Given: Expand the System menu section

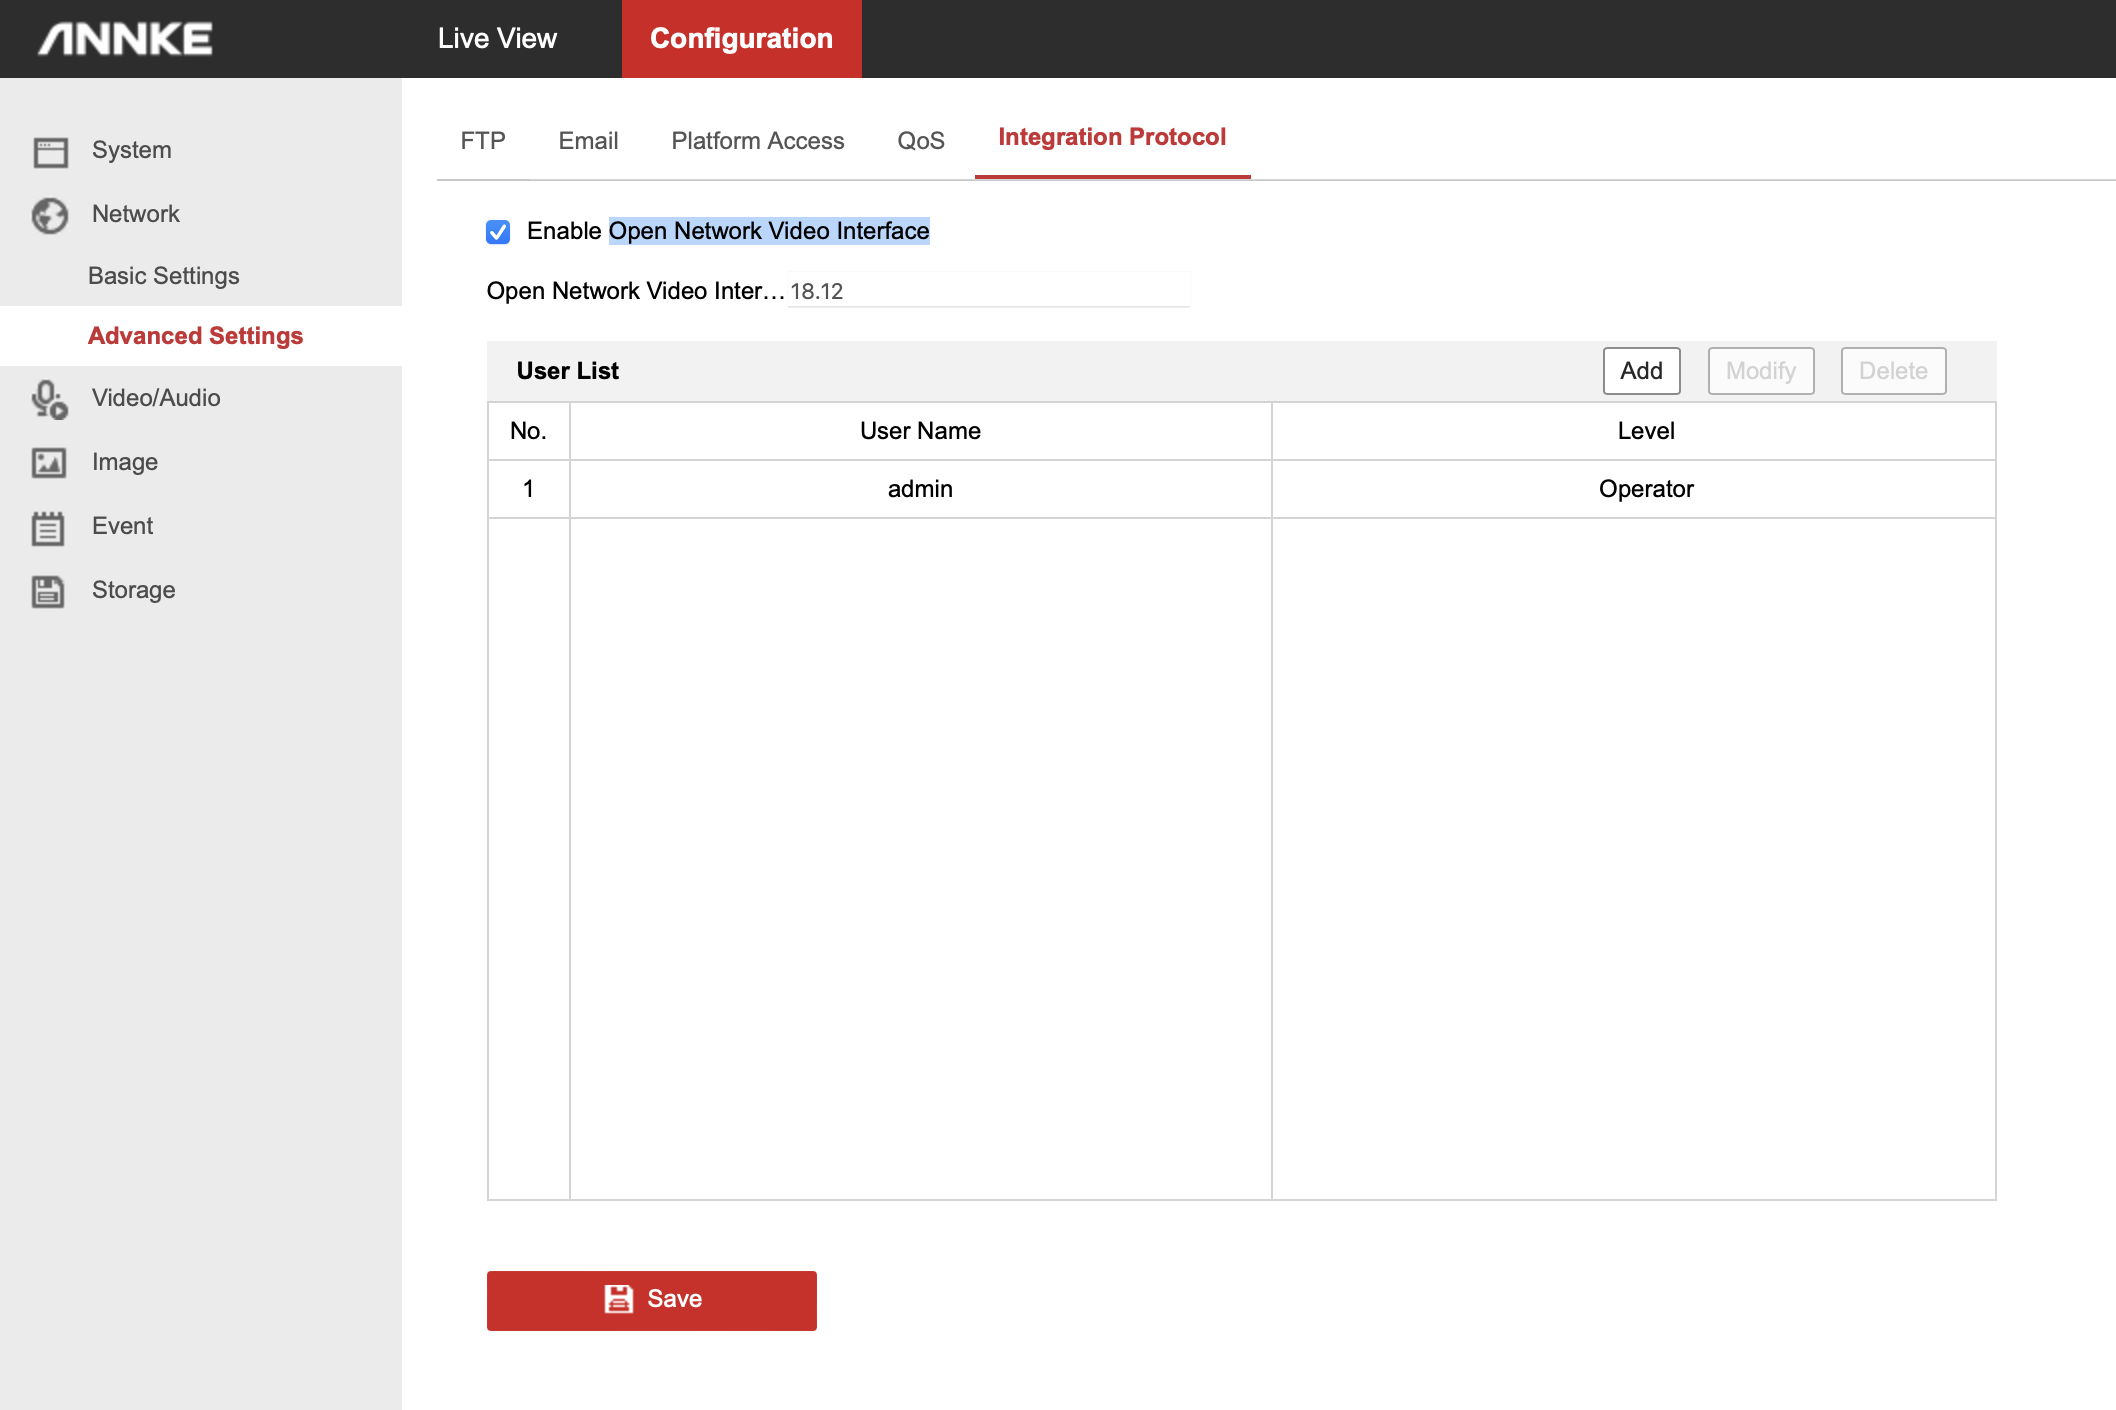Looking at the screenshot, I should tap(132, 150).
